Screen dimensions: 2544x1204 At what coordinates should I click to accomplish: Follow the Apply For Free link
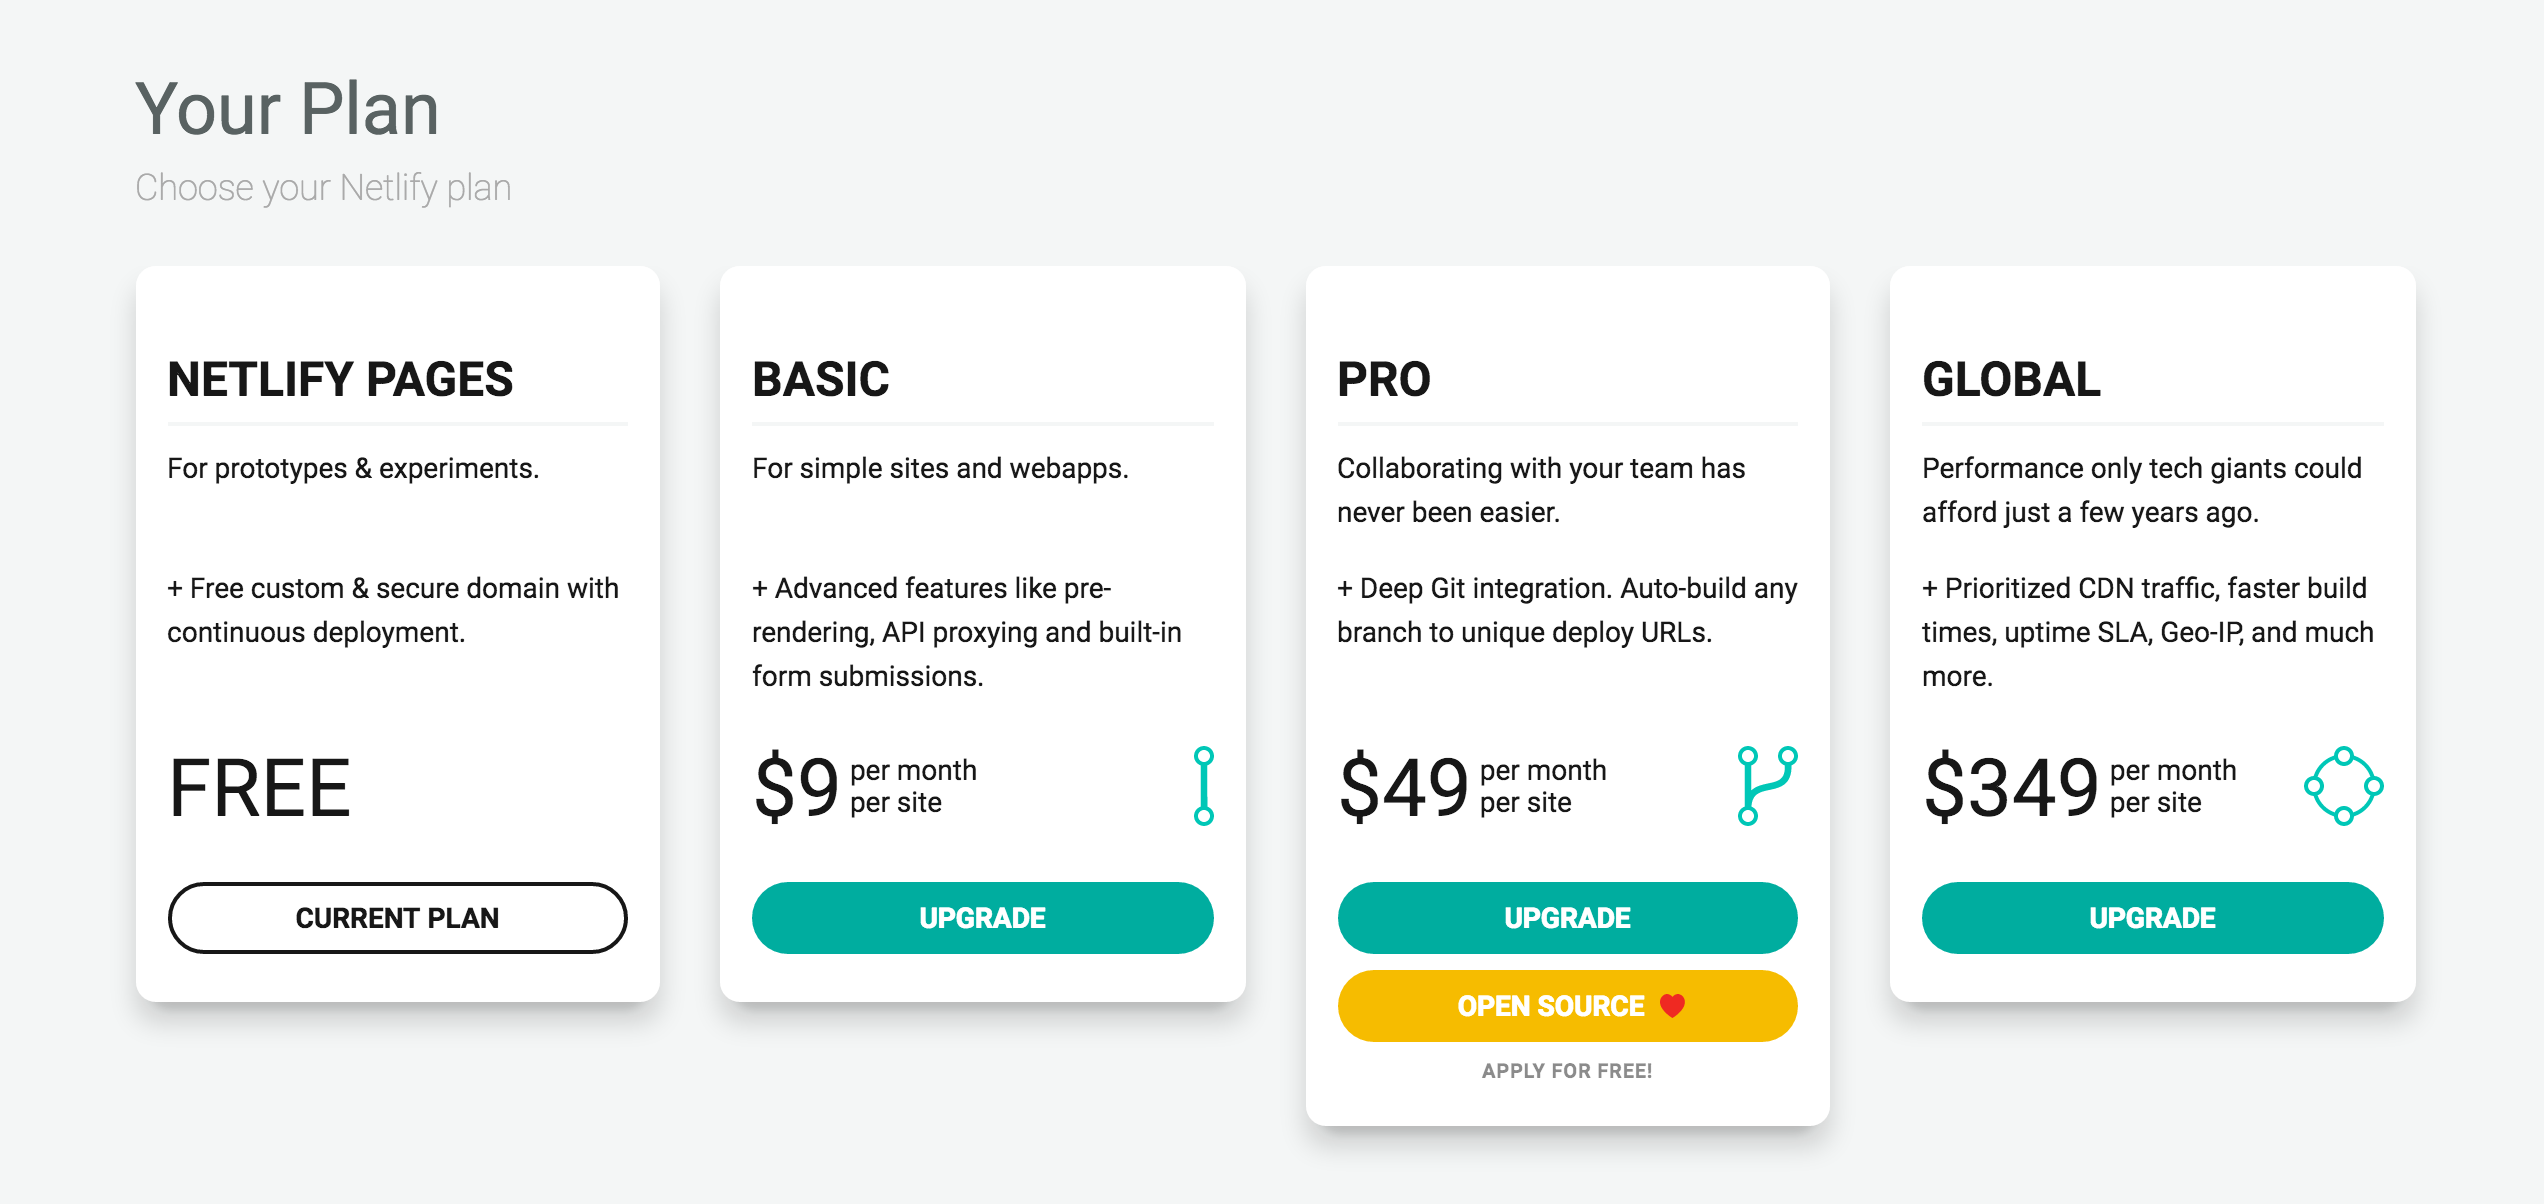(x=1567, y=1071)
